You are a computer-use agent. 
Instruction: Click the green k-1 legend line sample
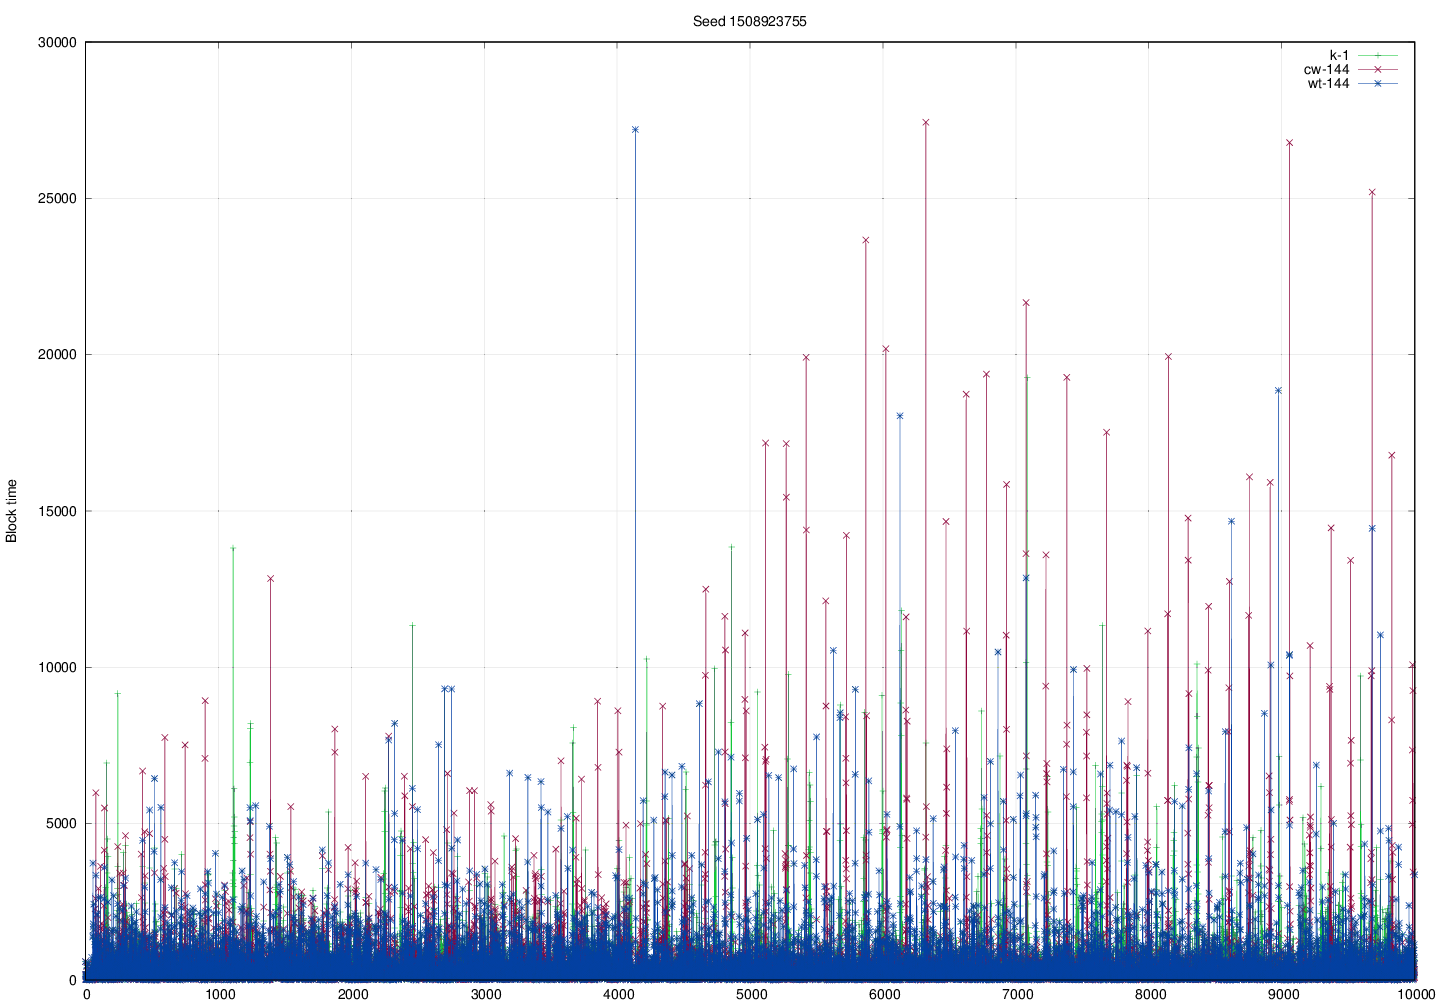tap(1377, 55)
